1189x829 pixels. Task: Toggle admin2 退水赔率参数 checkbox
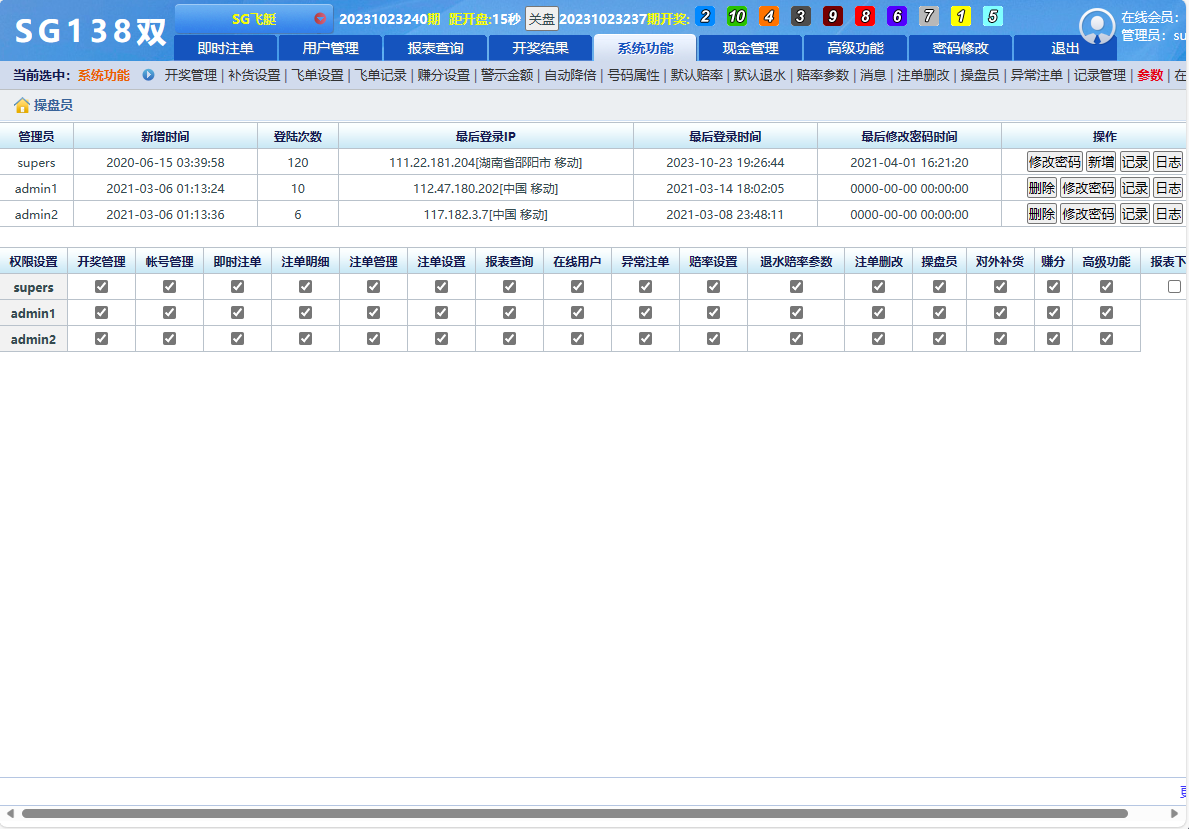pyautogui.click(x=796, y=338)
